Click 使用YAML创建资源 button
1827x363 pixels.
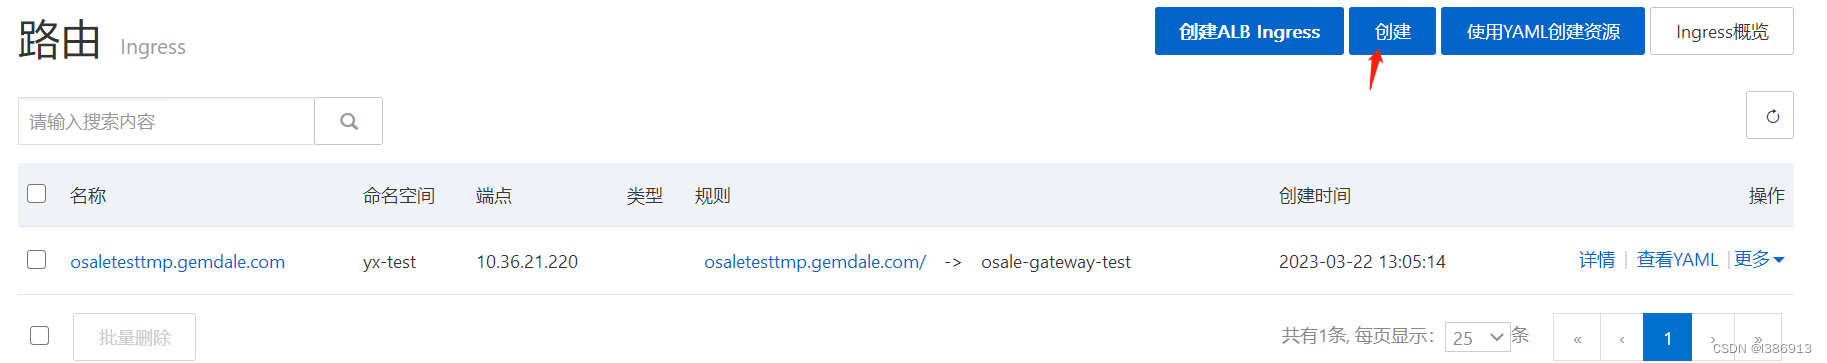[1543, 31]
